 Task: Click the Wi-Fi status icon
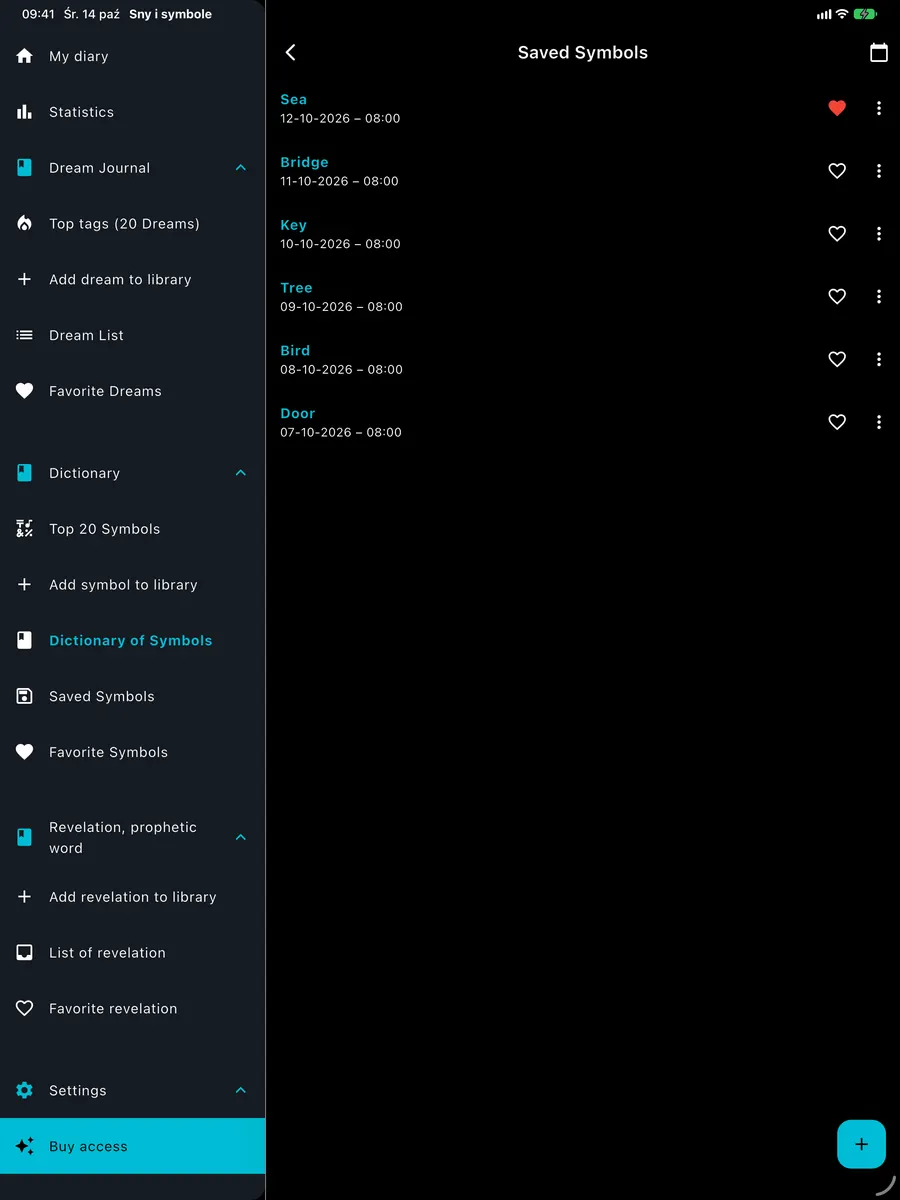(x=842, y=14)
